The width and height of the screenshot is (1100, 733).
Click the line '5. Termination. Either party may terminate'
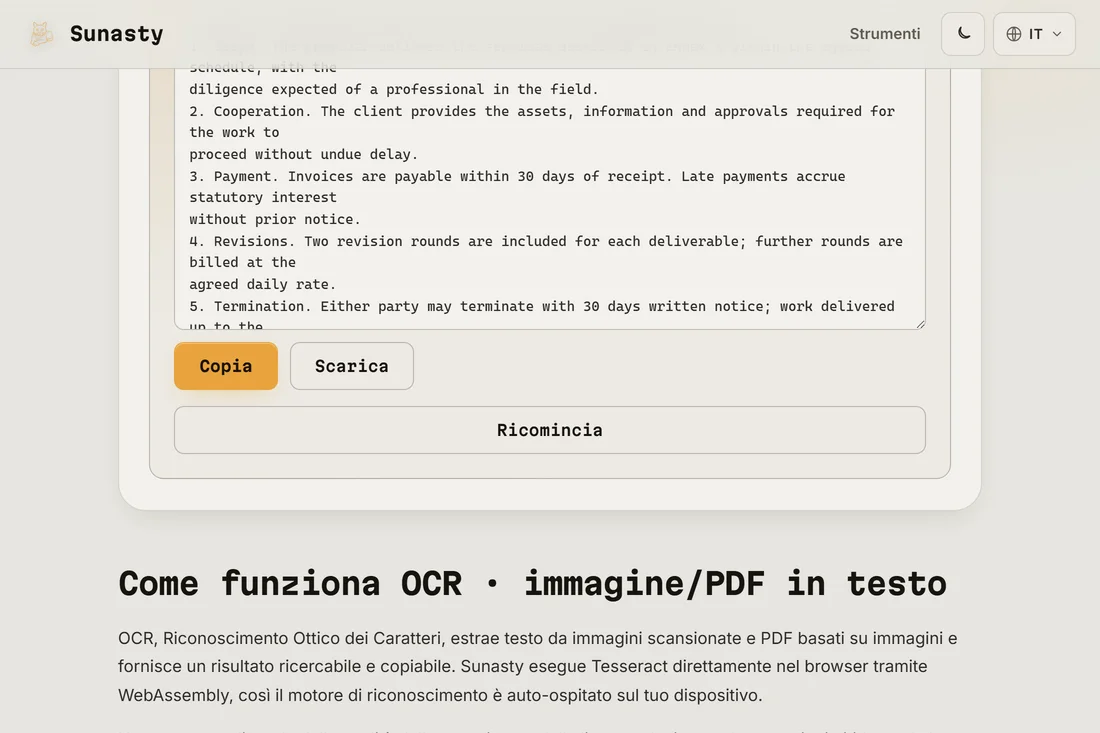tap(542, 307)
